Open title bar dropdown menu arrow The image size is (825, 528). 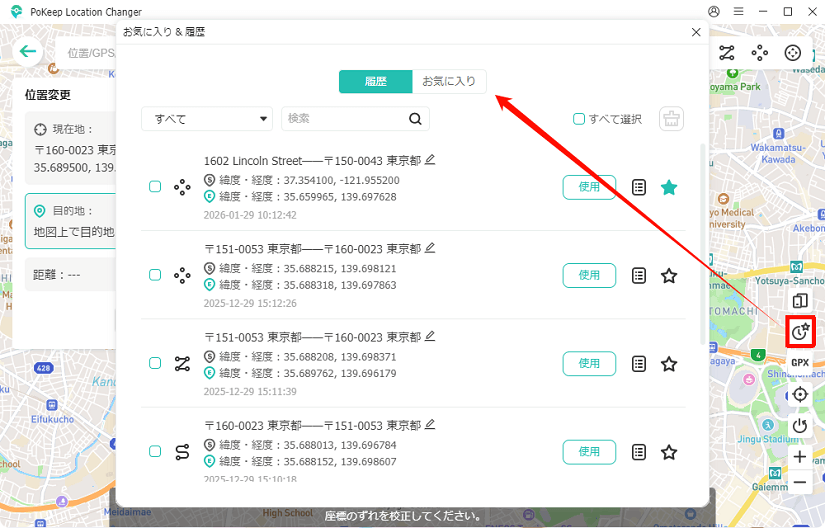(738, 11)
